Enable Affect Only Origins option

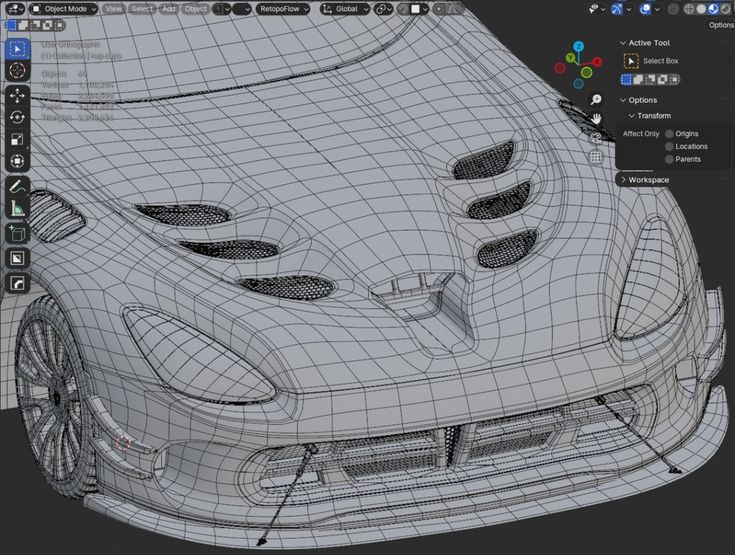(x=669, y=133)
